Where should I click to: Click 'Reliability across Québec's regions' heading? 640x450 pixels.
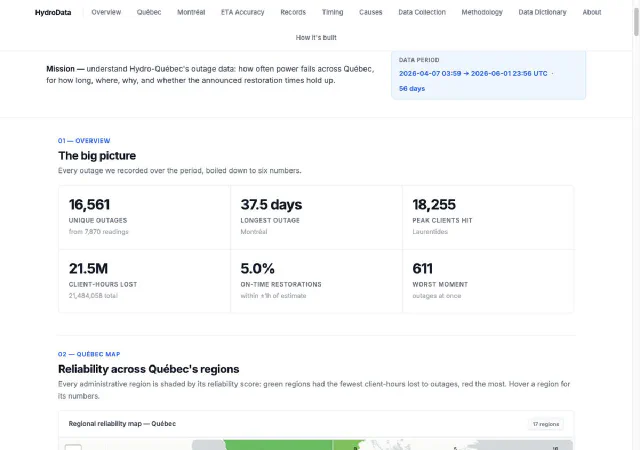click(149, 369)
